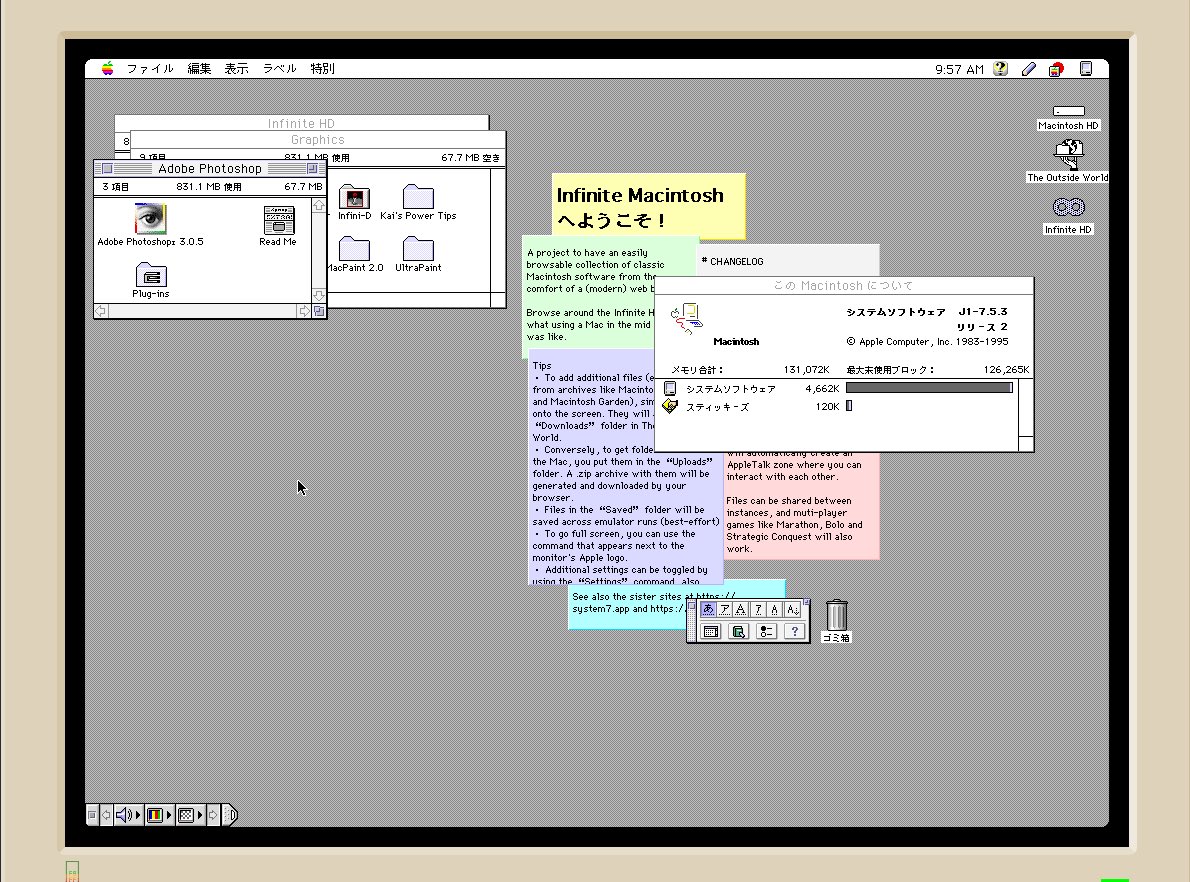Select the A-with-down-arrow input mode button

click(792, 609)
